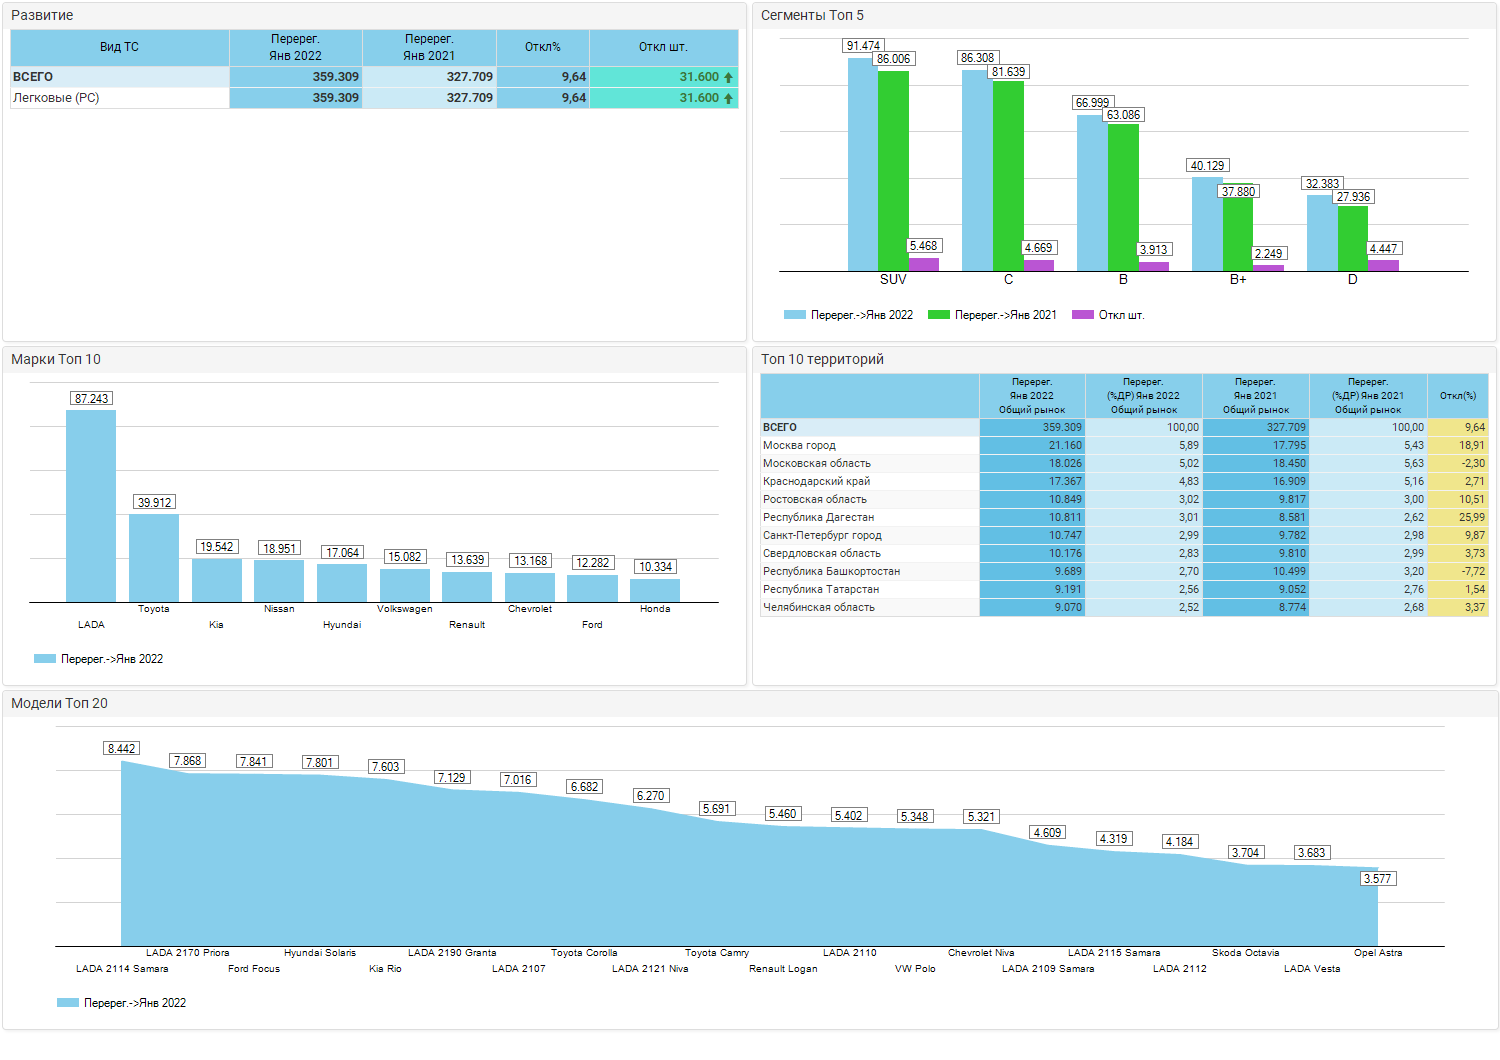1500x1060 pixels.
Task: Click the 25,99 deviation cell for Дагестан
Action: [x=1458, y=518]
